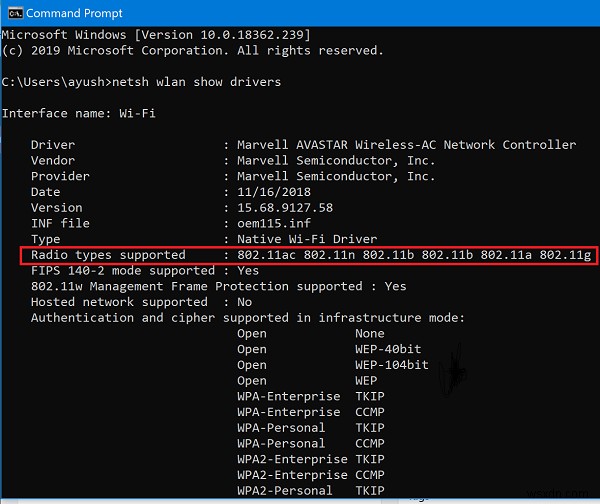The width and height of the screenshot is (600, 504).
Task: Click the 802.11a radio type value
Action: coord(506,255)
